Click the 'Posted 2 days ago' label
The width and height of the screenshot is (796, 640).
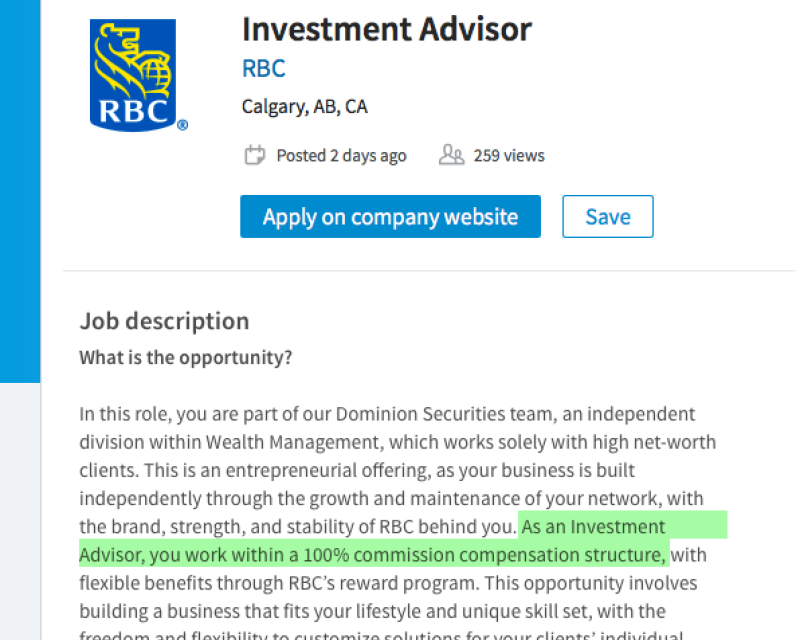click(341, 156)
